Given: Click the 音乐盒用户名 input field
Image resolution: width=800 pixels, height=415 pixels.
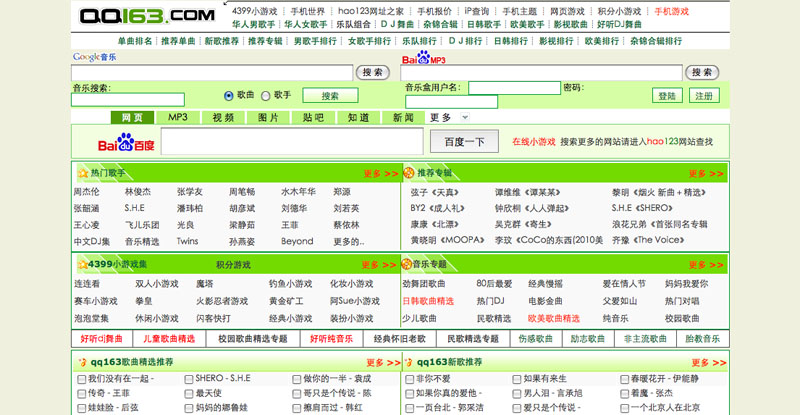Looking at the screenshot, I should [514, 88].
